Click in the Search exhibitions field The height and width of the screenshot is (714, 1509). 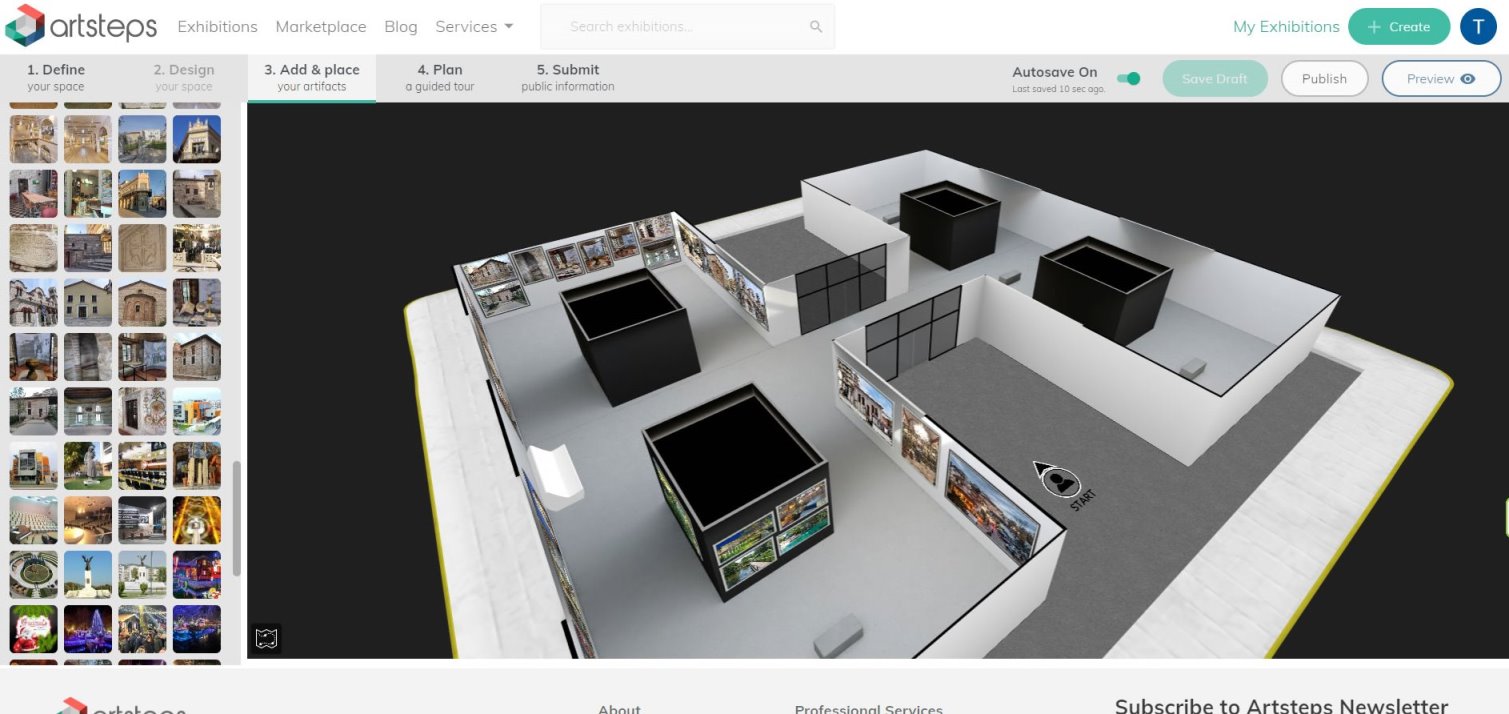coord(680,27)
